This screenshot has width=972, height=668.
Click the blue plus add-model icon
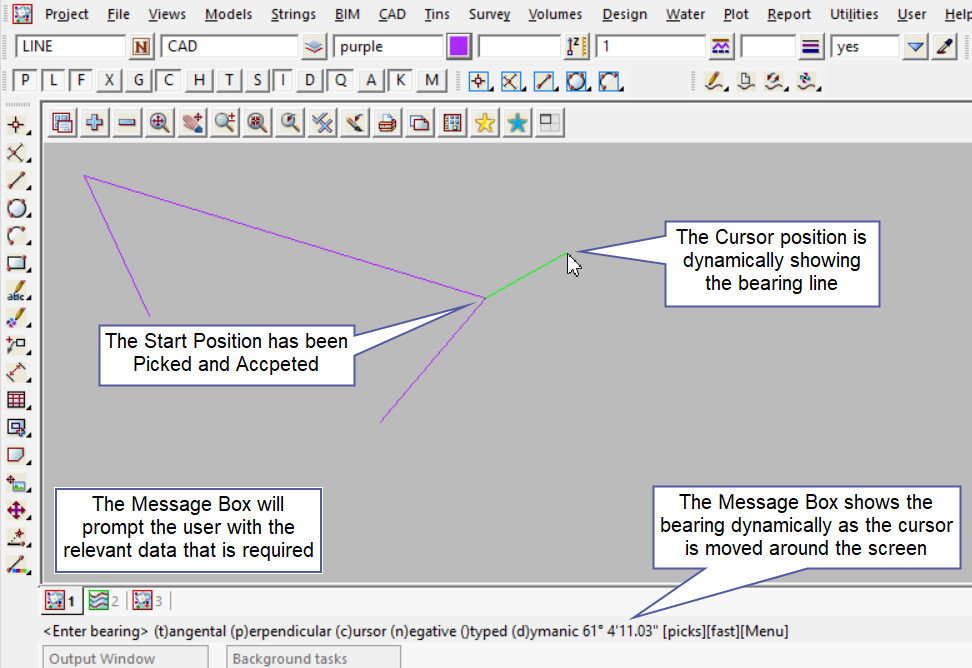click(x=95, y=123)
